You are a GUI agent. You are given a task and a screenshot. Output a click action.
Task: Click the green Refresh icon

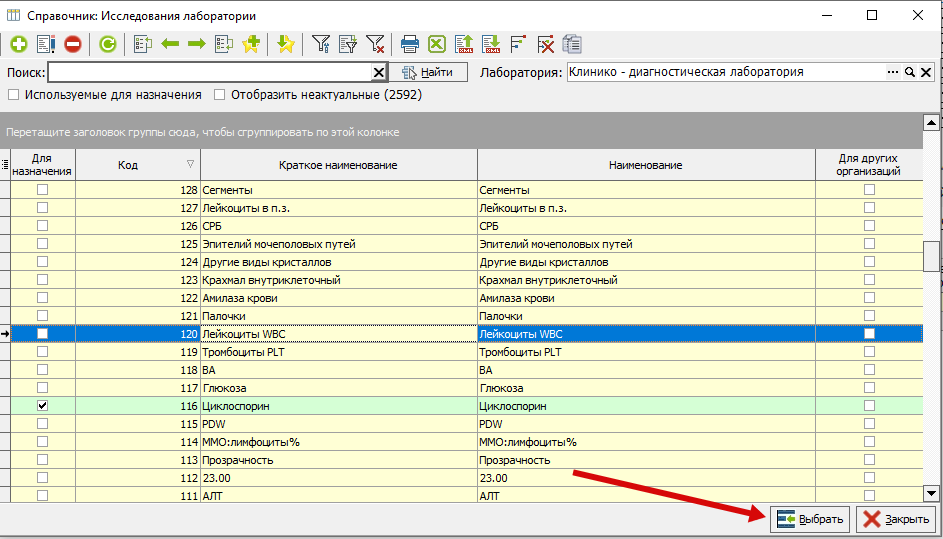[x=108, y=44]
